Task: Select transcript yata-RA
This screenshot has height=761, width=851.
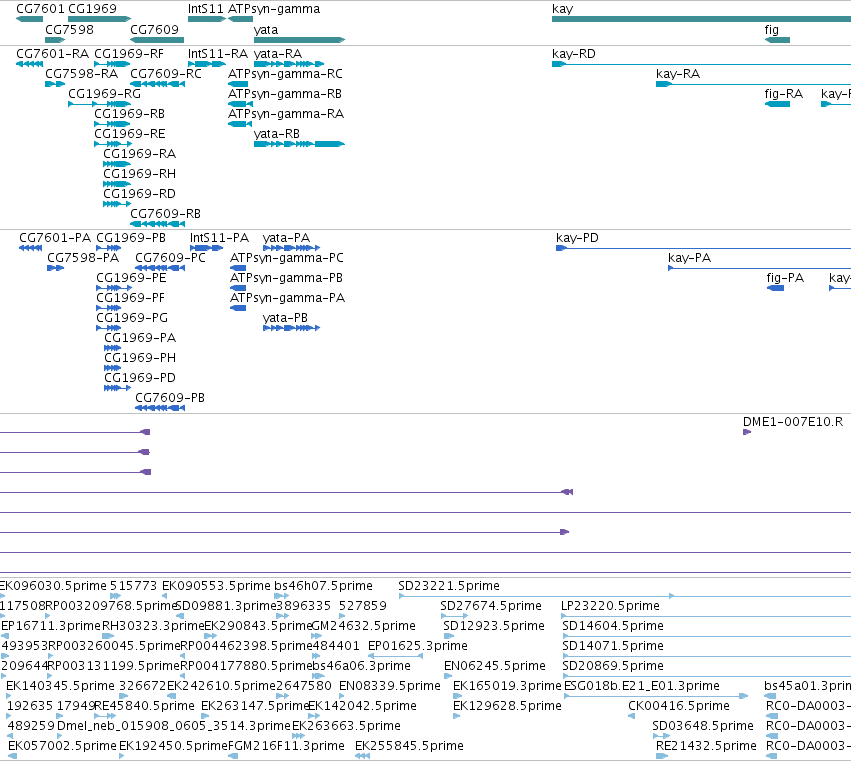Action: coord(278,54)
